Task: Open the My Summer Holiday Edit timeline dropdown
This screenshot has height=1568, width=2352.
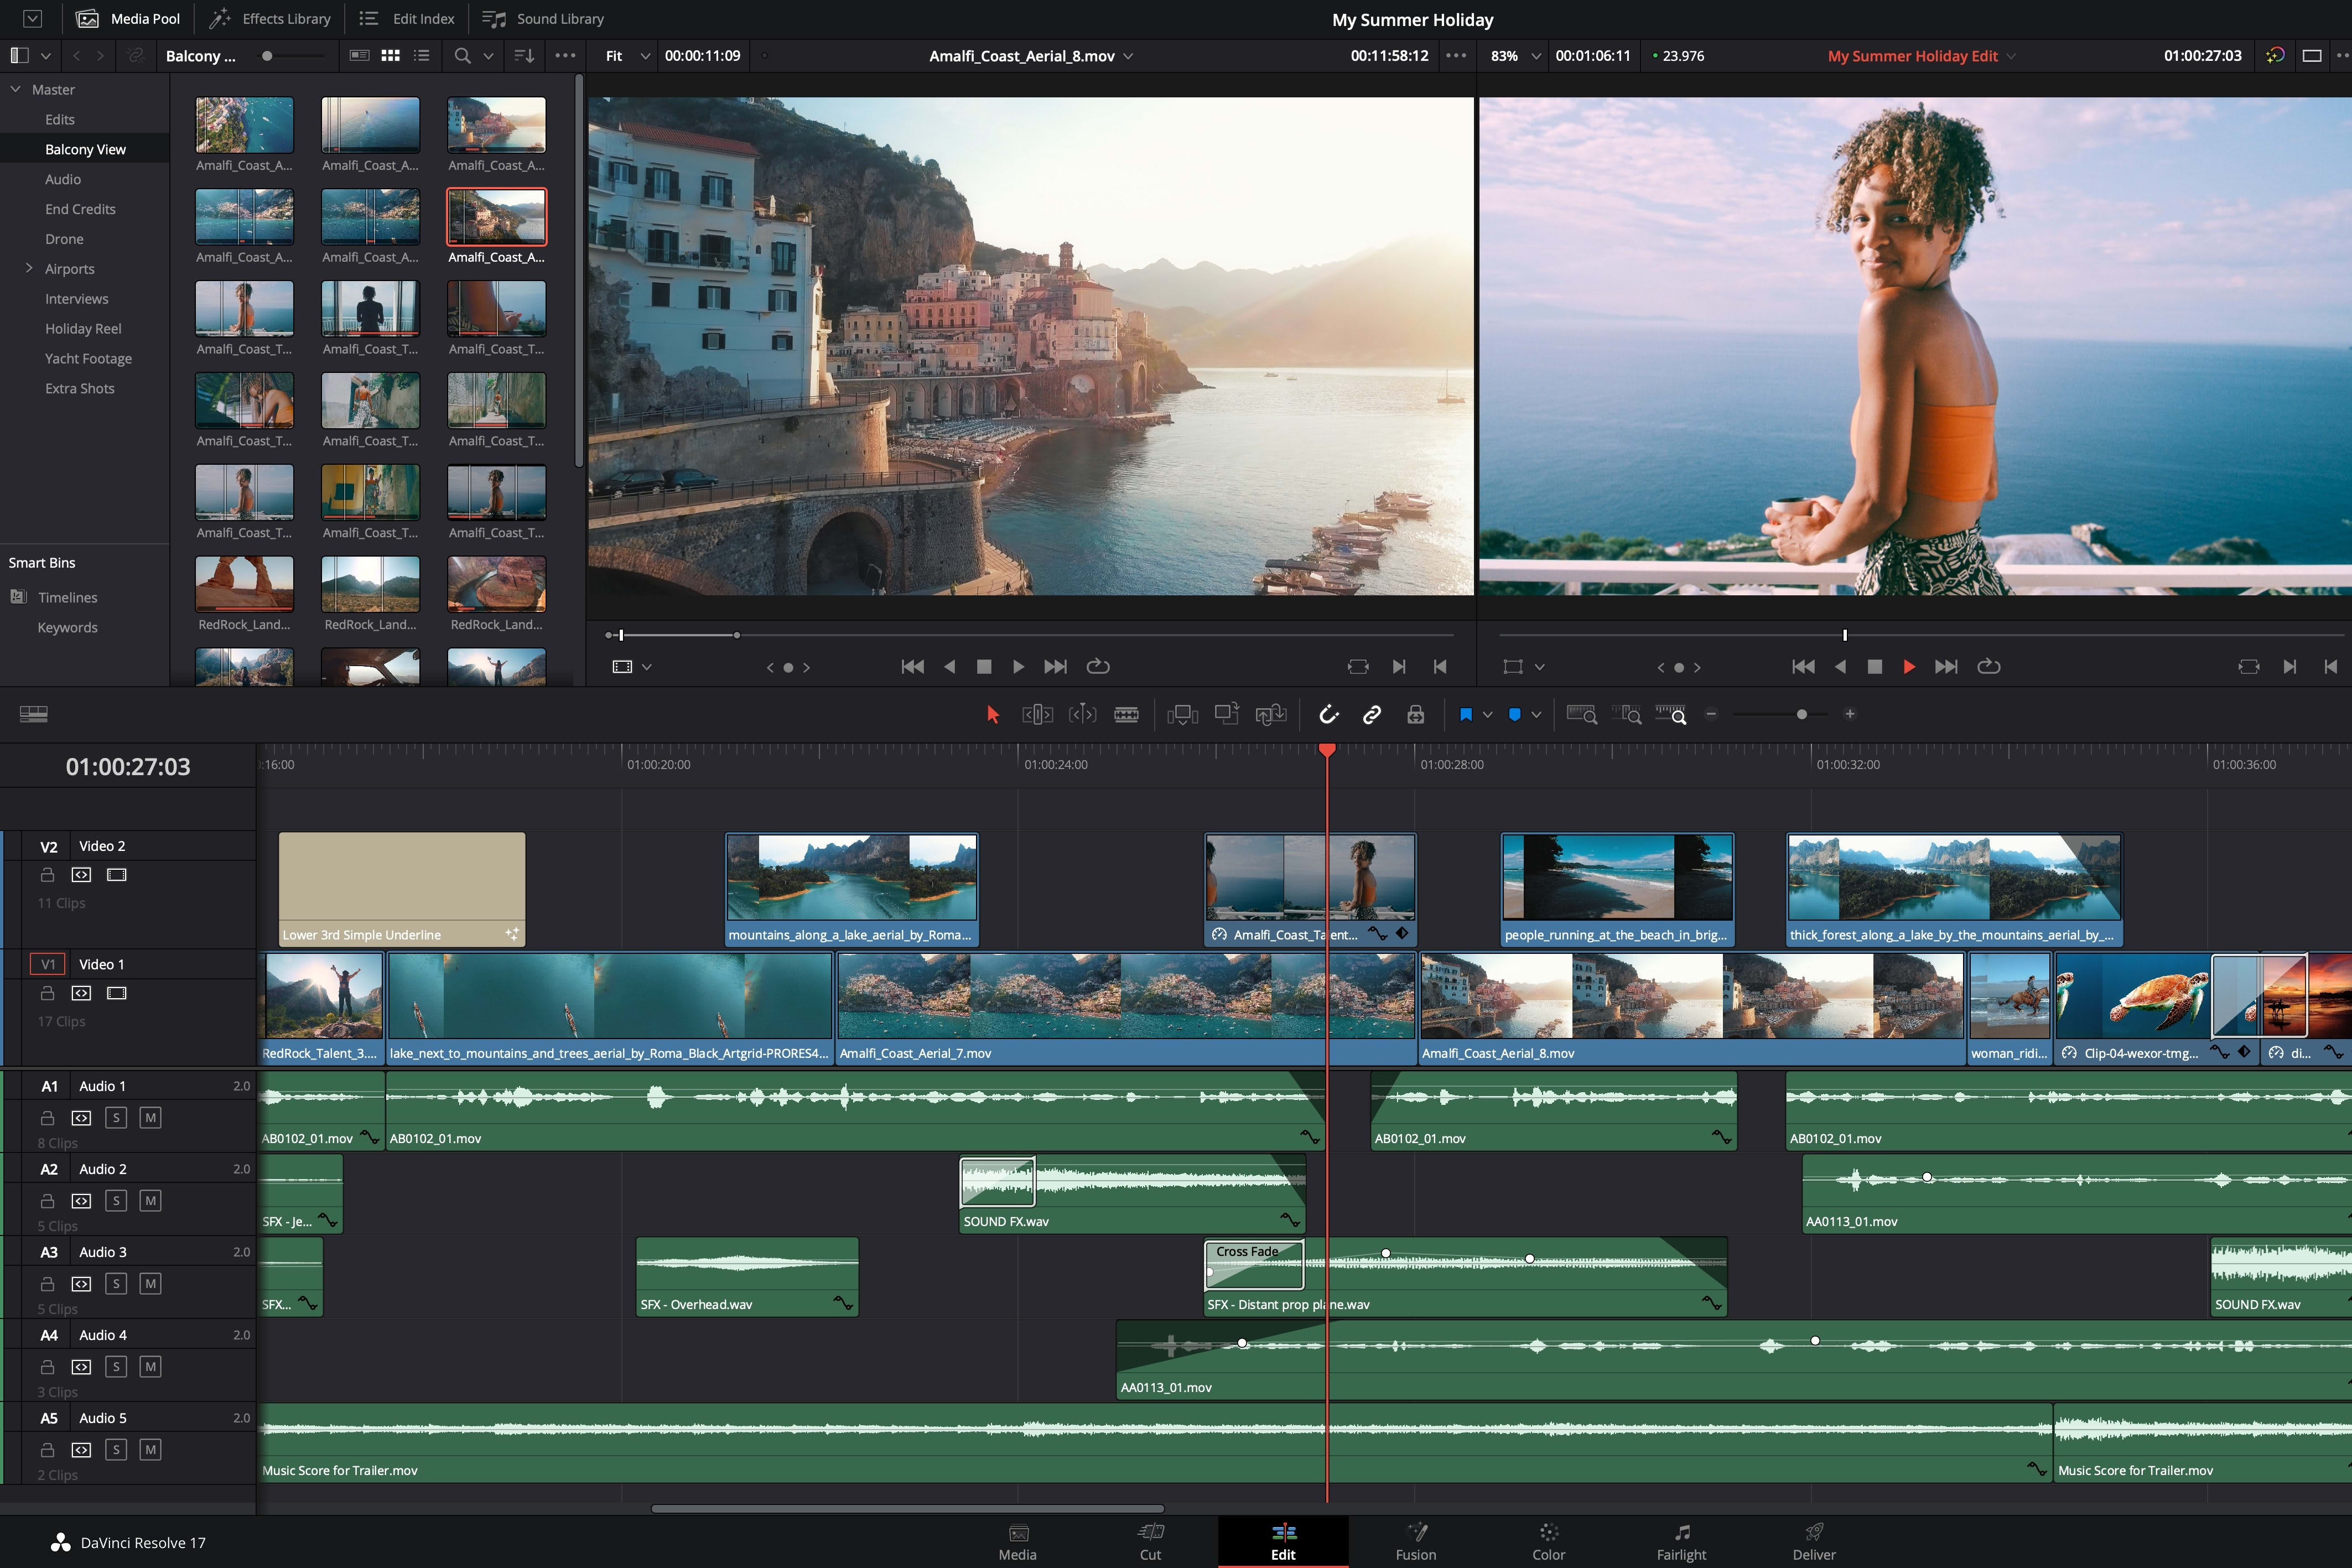Action: 2011,56
